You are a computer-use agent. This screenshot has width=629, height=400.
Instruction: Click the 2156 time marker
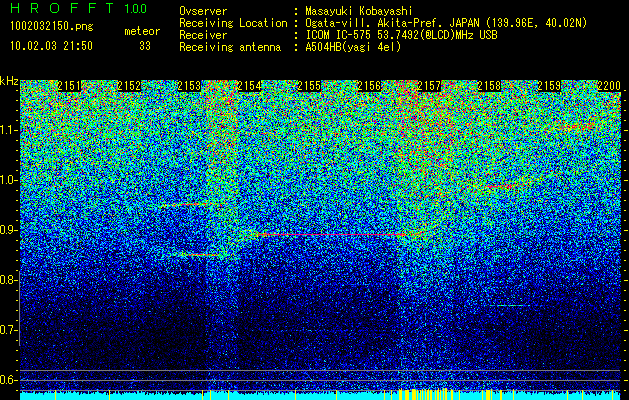[369, 86]
